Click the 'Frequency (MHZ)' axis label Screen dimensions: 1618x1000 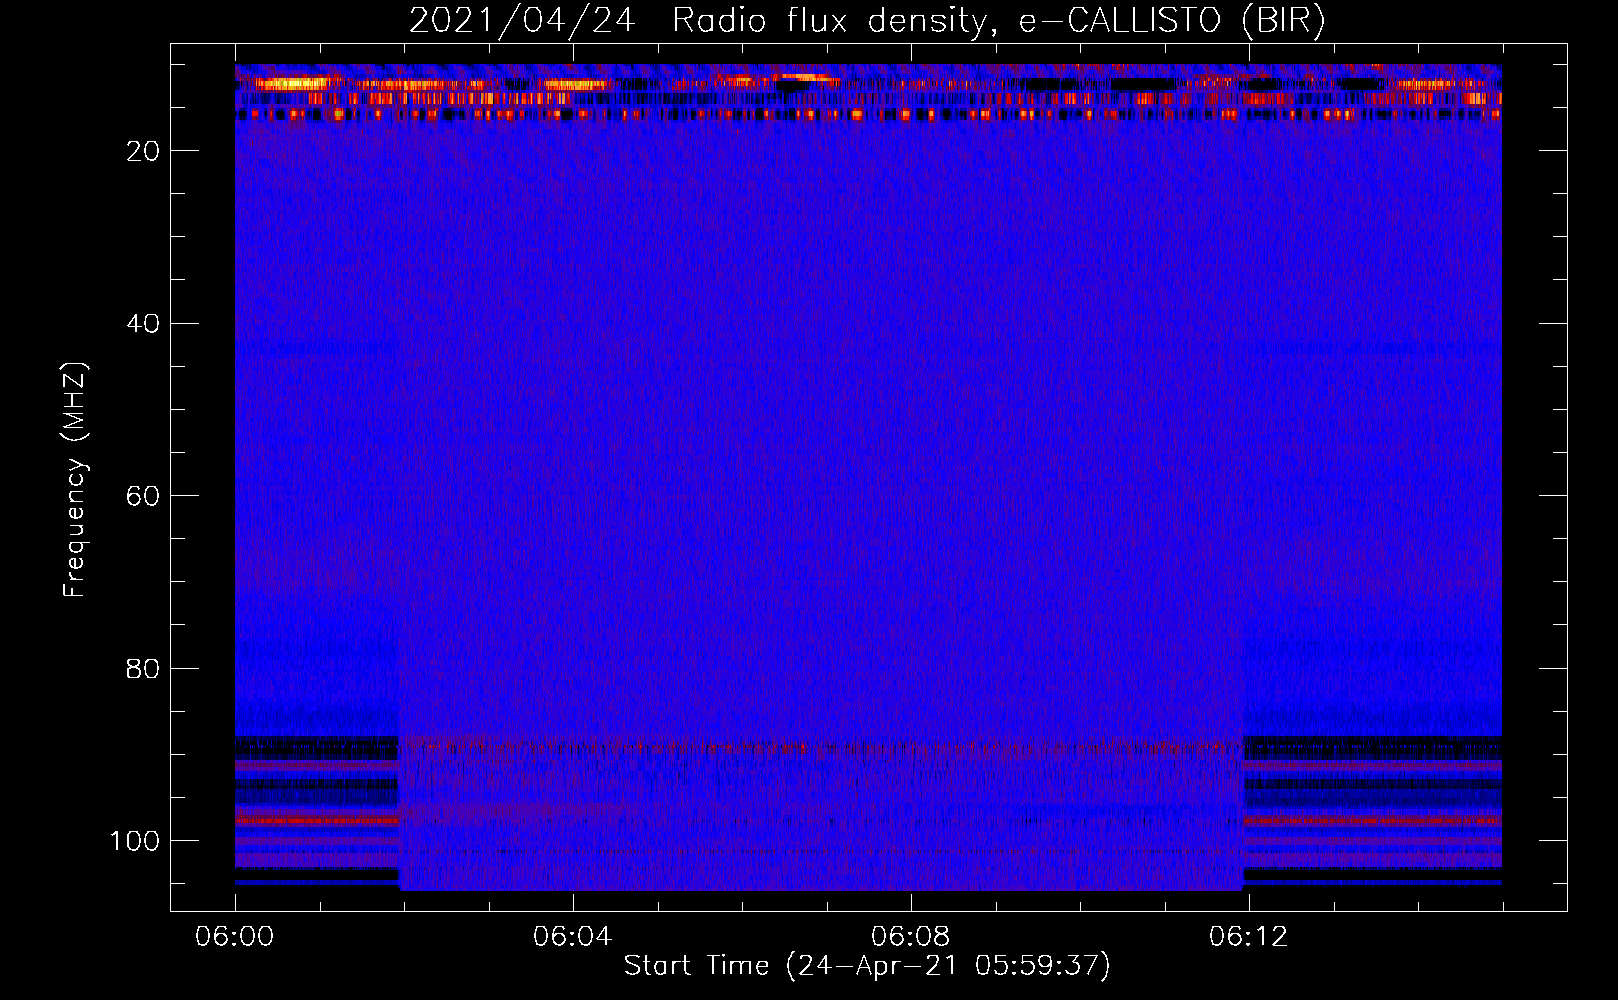(x=75, y=479)
